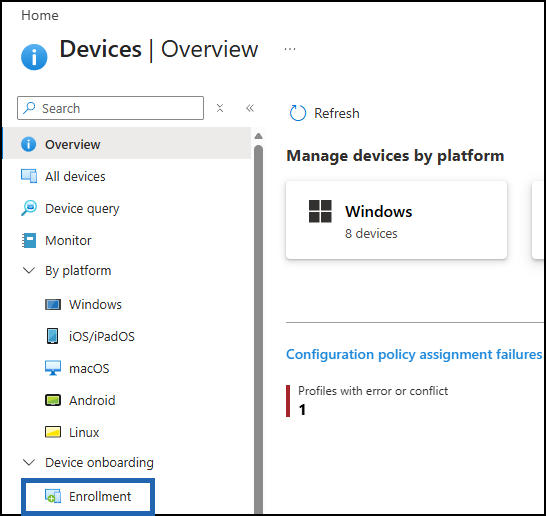Click Profiles with error or conflict label
546x516 pixels.
(x=373, y=391)
